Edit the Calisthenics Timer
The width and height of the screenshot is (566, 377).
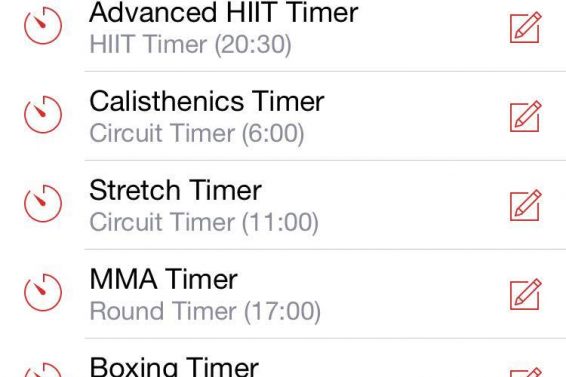[x=525, y=117]
